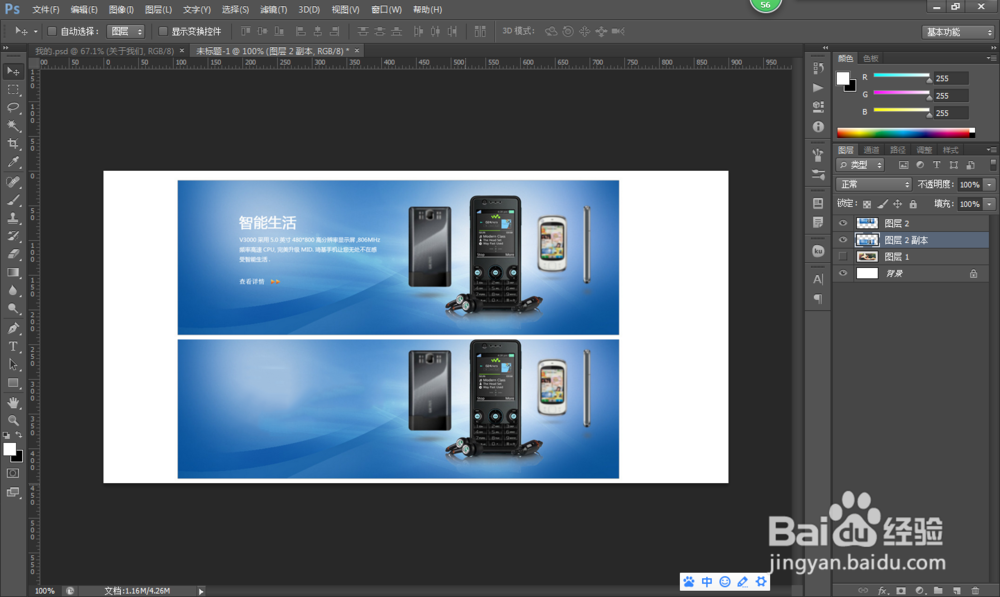Open the 图层 auto-select target dropdown
The image size is (1000, 597).
click(126, 31)
